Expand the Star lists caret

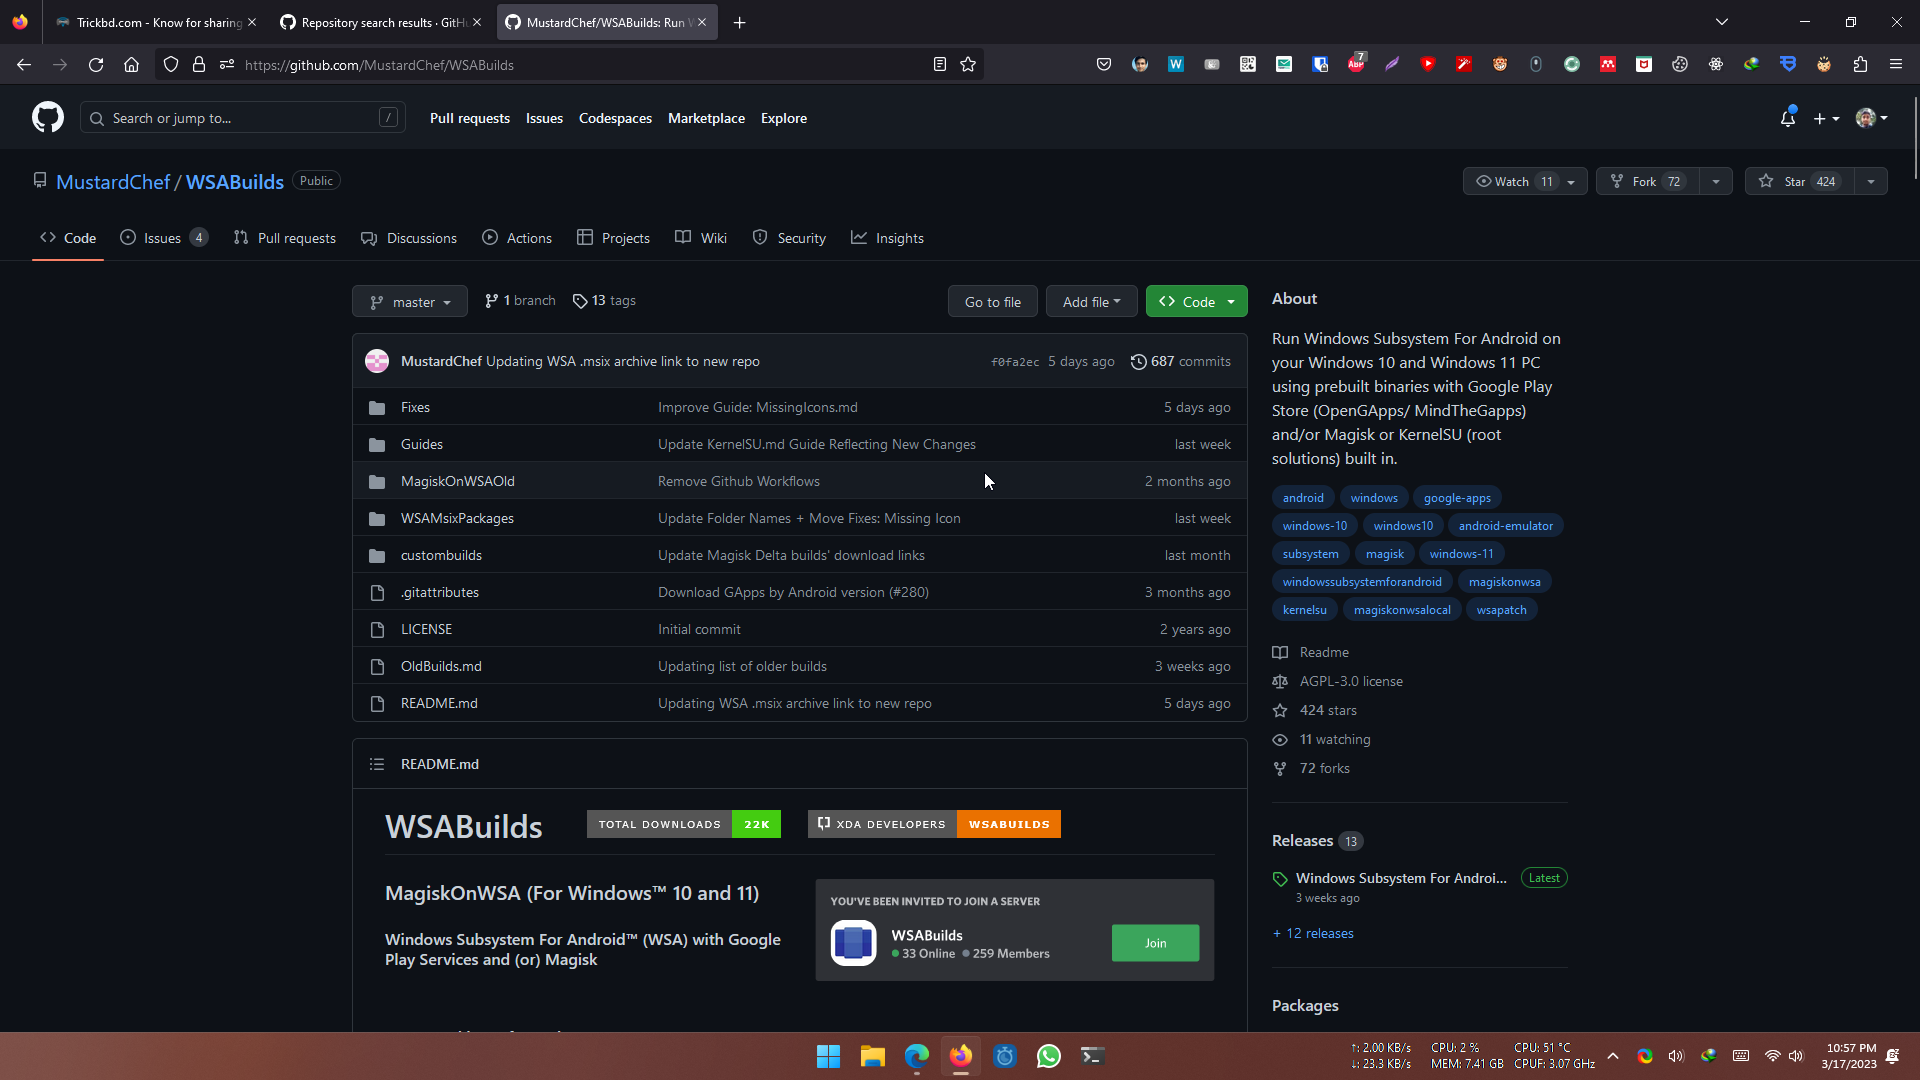pyautogui.click(x=1871, y=182)
